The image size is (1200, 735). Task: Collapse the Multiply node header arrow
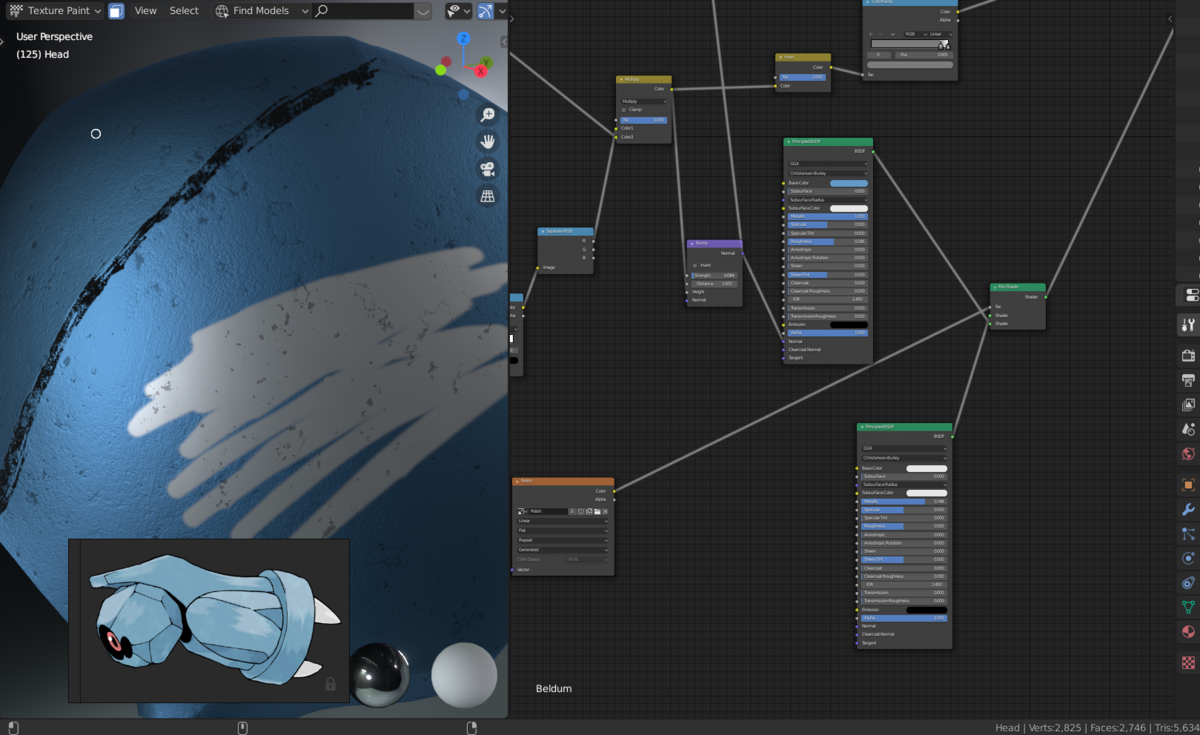coord(621,80)
